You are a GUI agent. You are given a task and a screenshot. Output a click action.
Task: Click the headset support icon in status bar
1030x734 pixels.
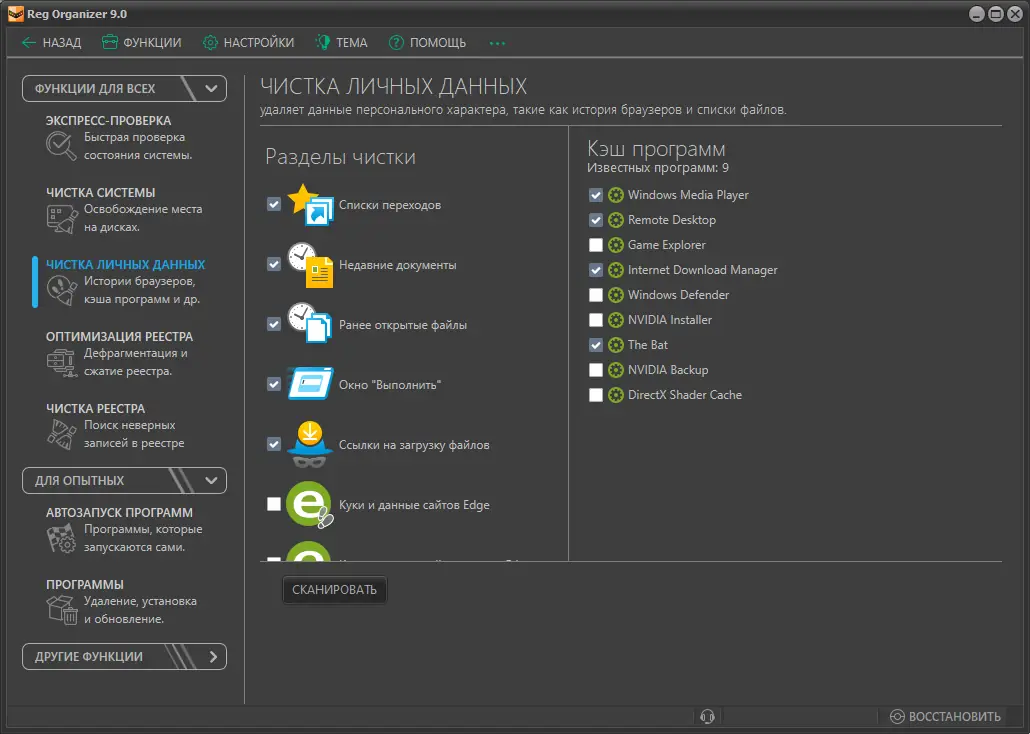click(x=707, y=716)
